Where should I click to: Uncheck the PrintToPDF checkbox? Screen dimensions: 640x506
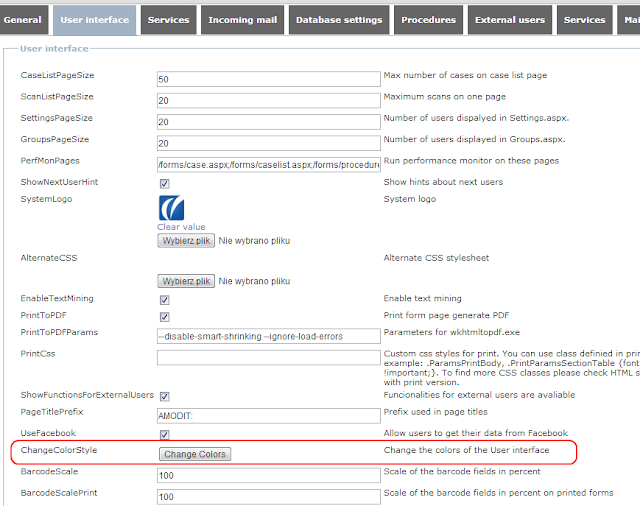click(164, 317)
